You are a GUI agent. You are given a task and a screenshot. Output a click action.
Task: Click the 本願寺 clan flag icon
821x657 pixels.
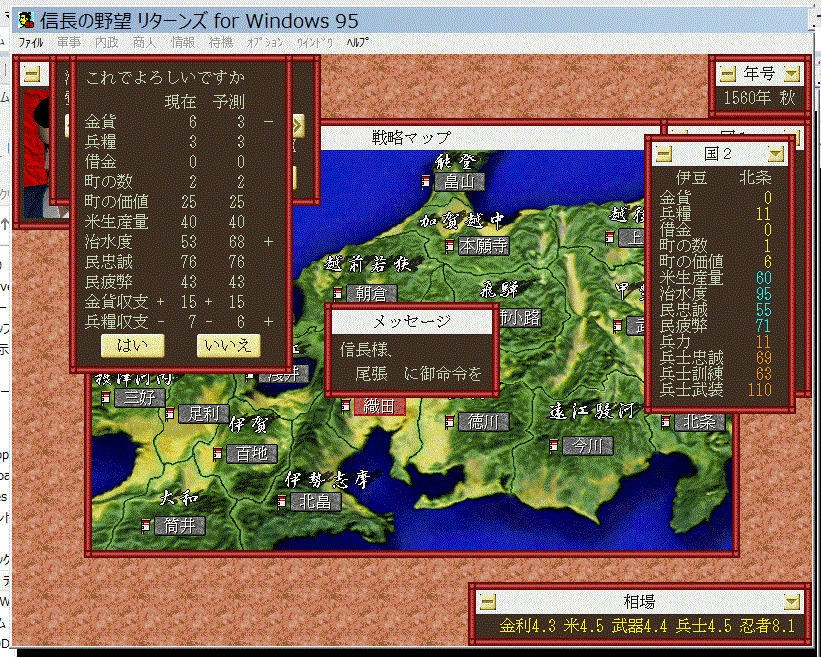pyautogui.click(x=449, y=246)
